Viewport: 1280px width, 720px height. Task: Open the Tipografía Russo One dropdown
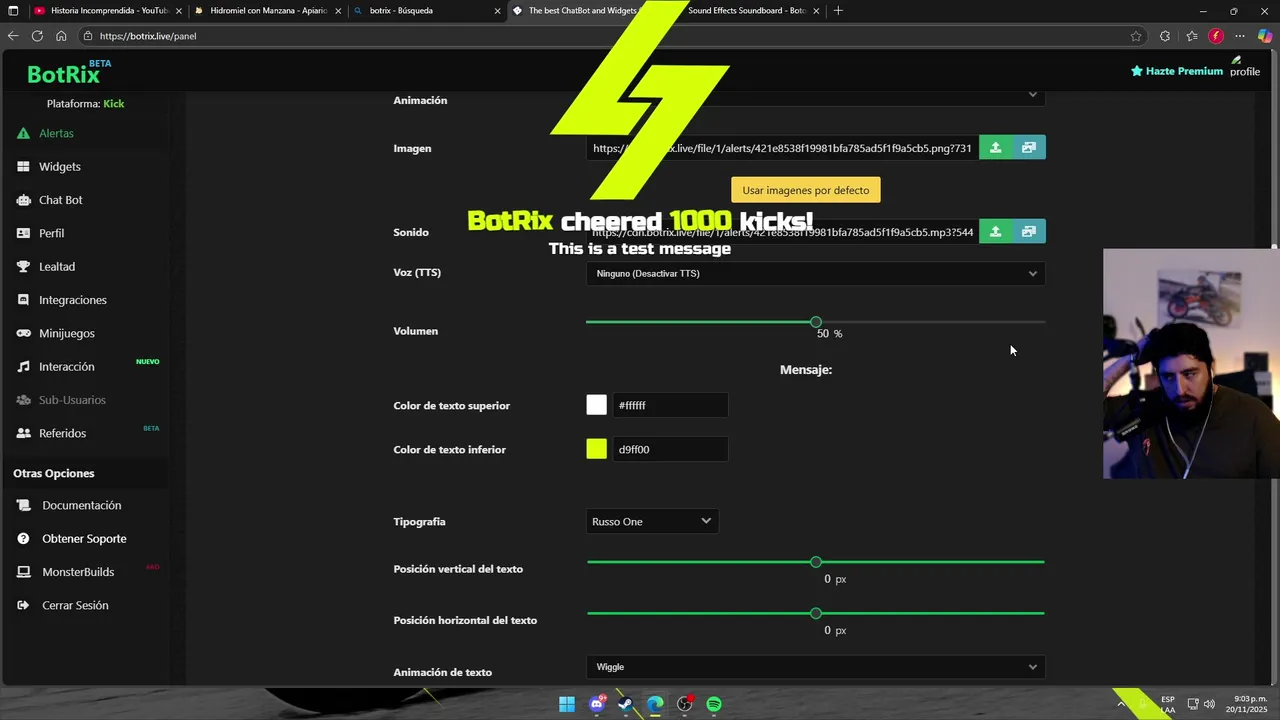[x=652, y=521]
